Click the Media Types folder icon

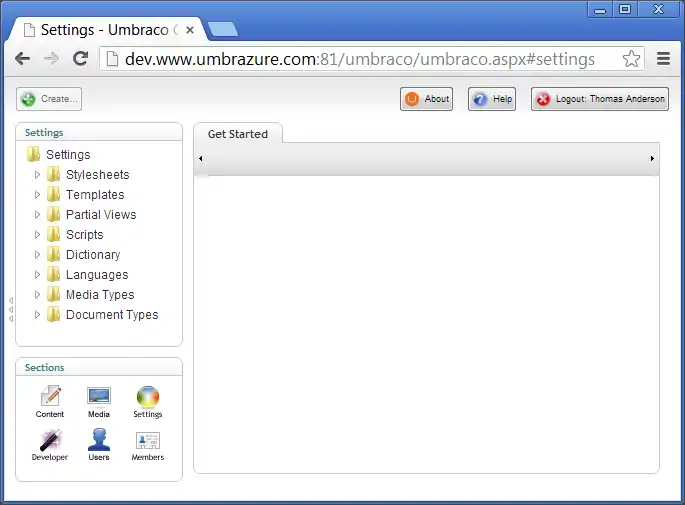coord(53,294)
